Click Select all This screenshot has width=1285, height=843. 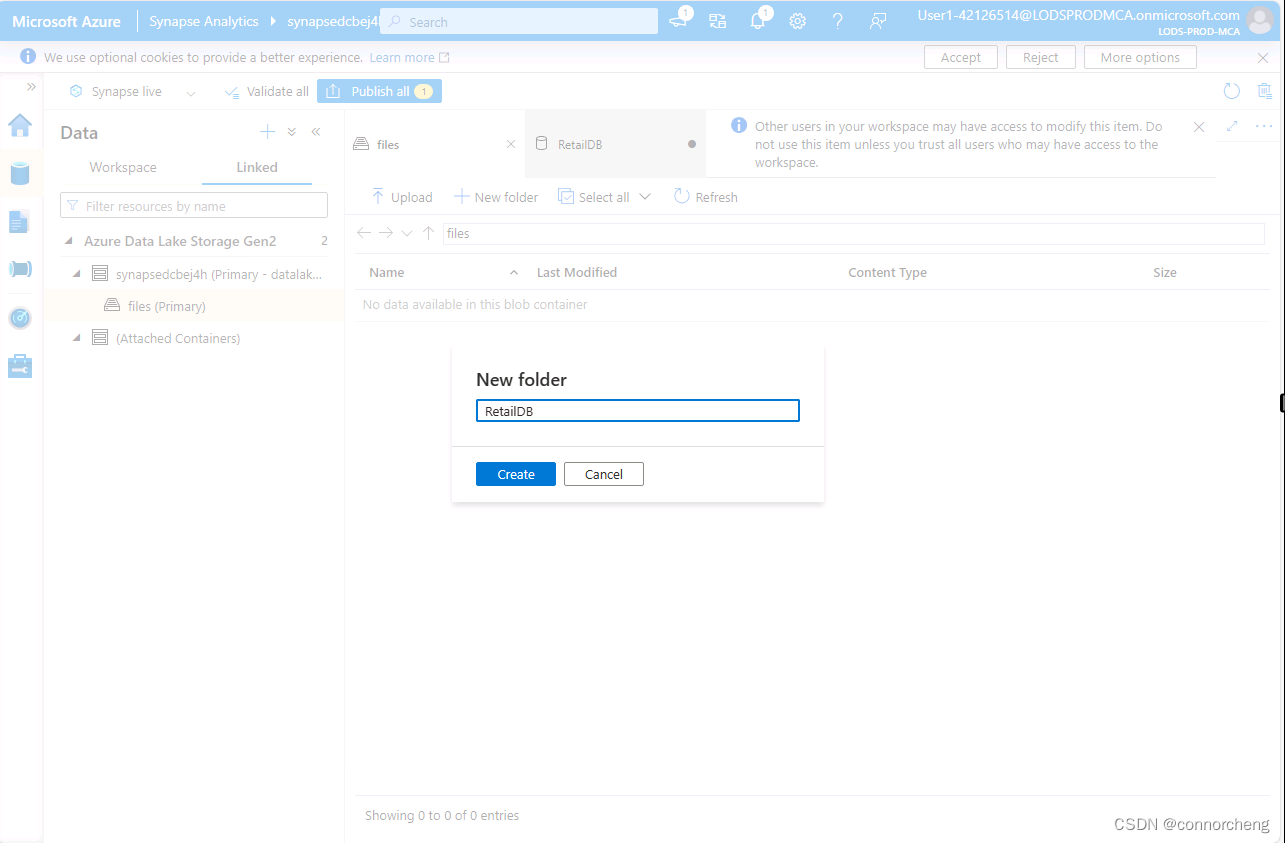coord(594,197)
